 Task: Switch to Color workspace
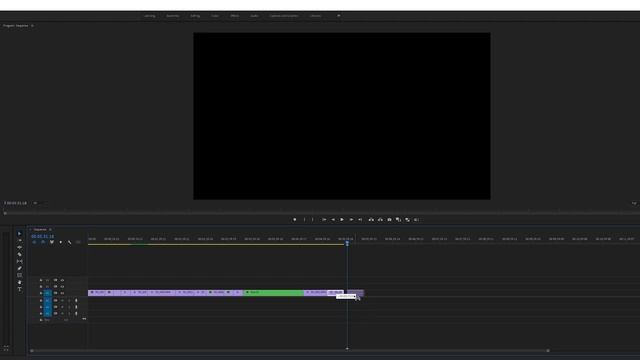click(x=215, y=16)
